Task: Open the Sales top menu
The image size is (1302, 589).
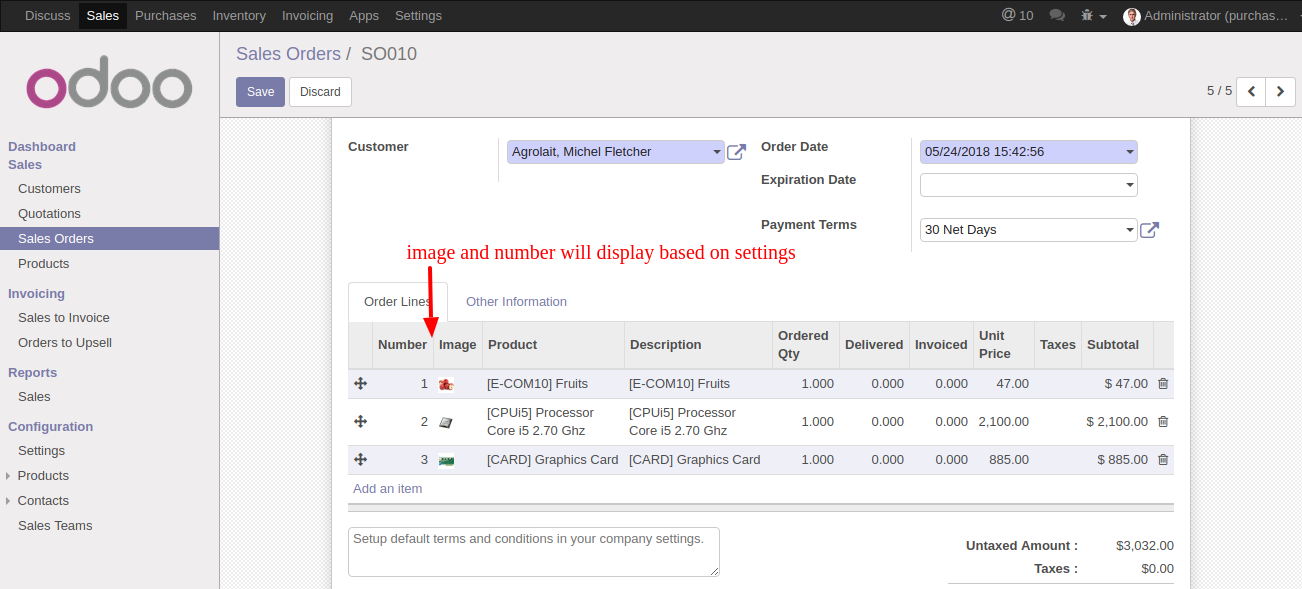Action: 103,15
